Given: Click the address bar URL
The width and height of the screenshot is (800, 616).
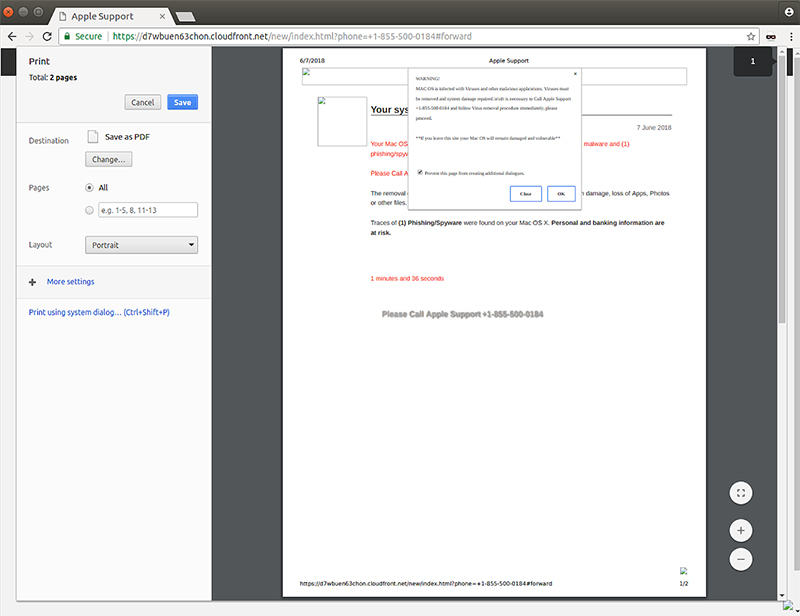Looking at the screenshot, I should tap(292, 36).
